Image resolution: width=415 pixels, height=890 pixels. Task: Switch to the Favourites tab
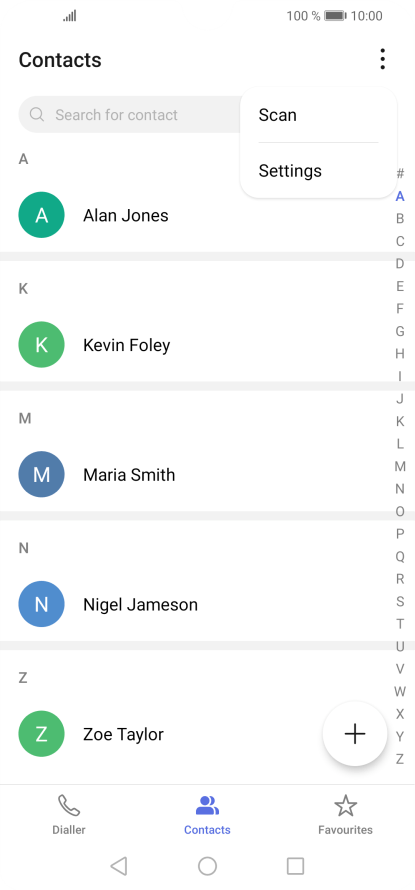tap(345, 815)
